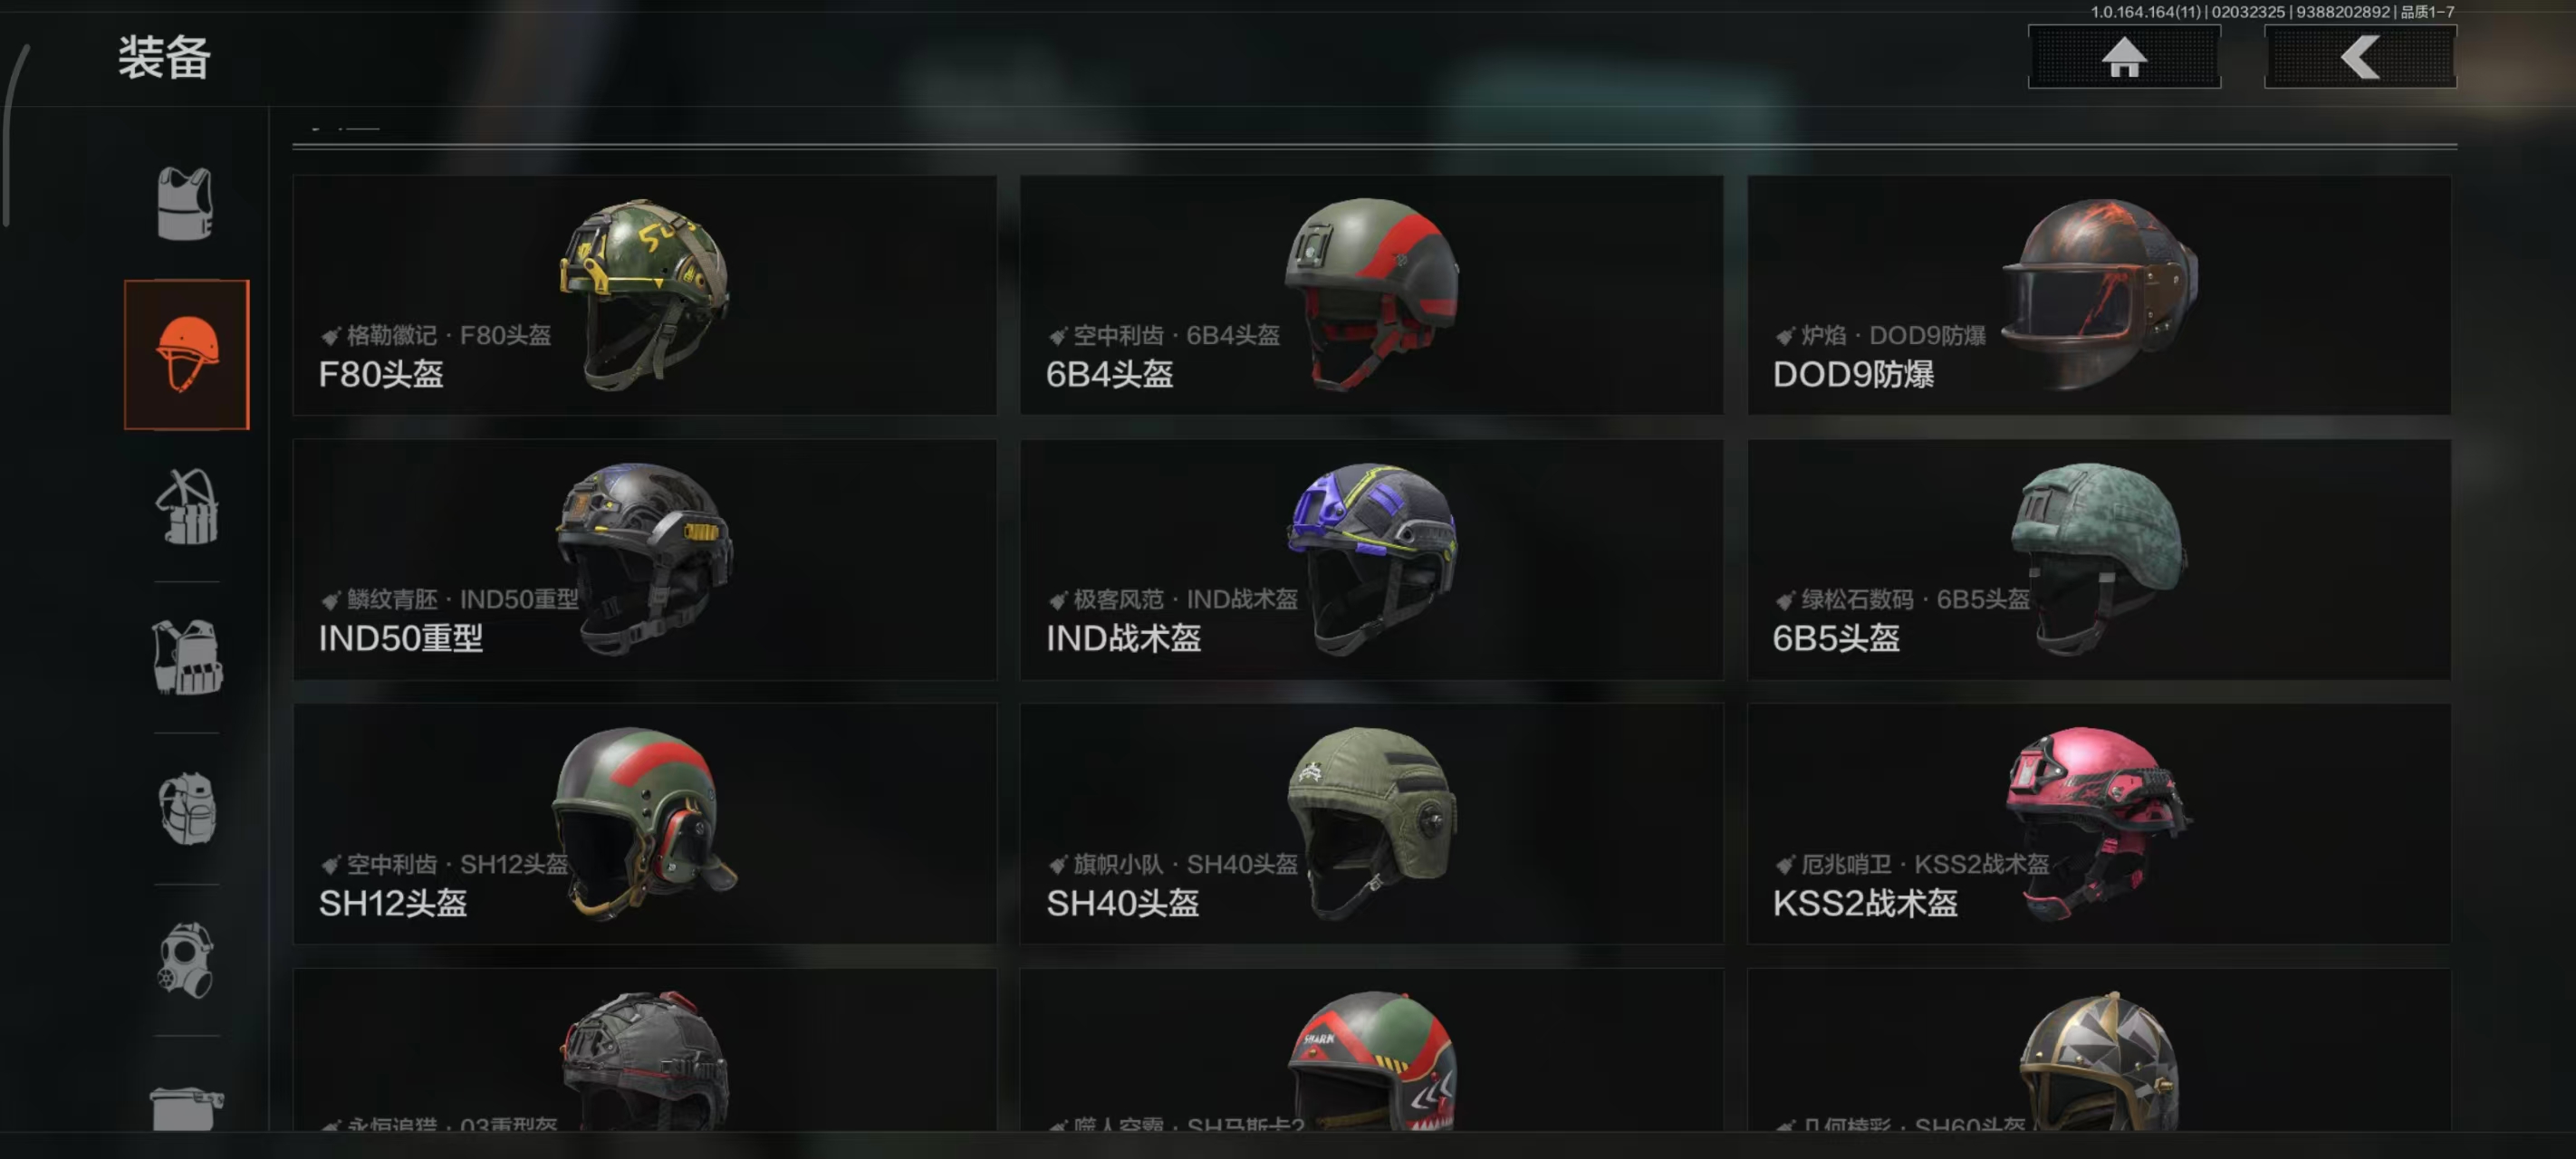The width and height of the screenshot is (2576, 1159).
Task: Select the F80头盔 helmet card
Action: tap(645, 295)
